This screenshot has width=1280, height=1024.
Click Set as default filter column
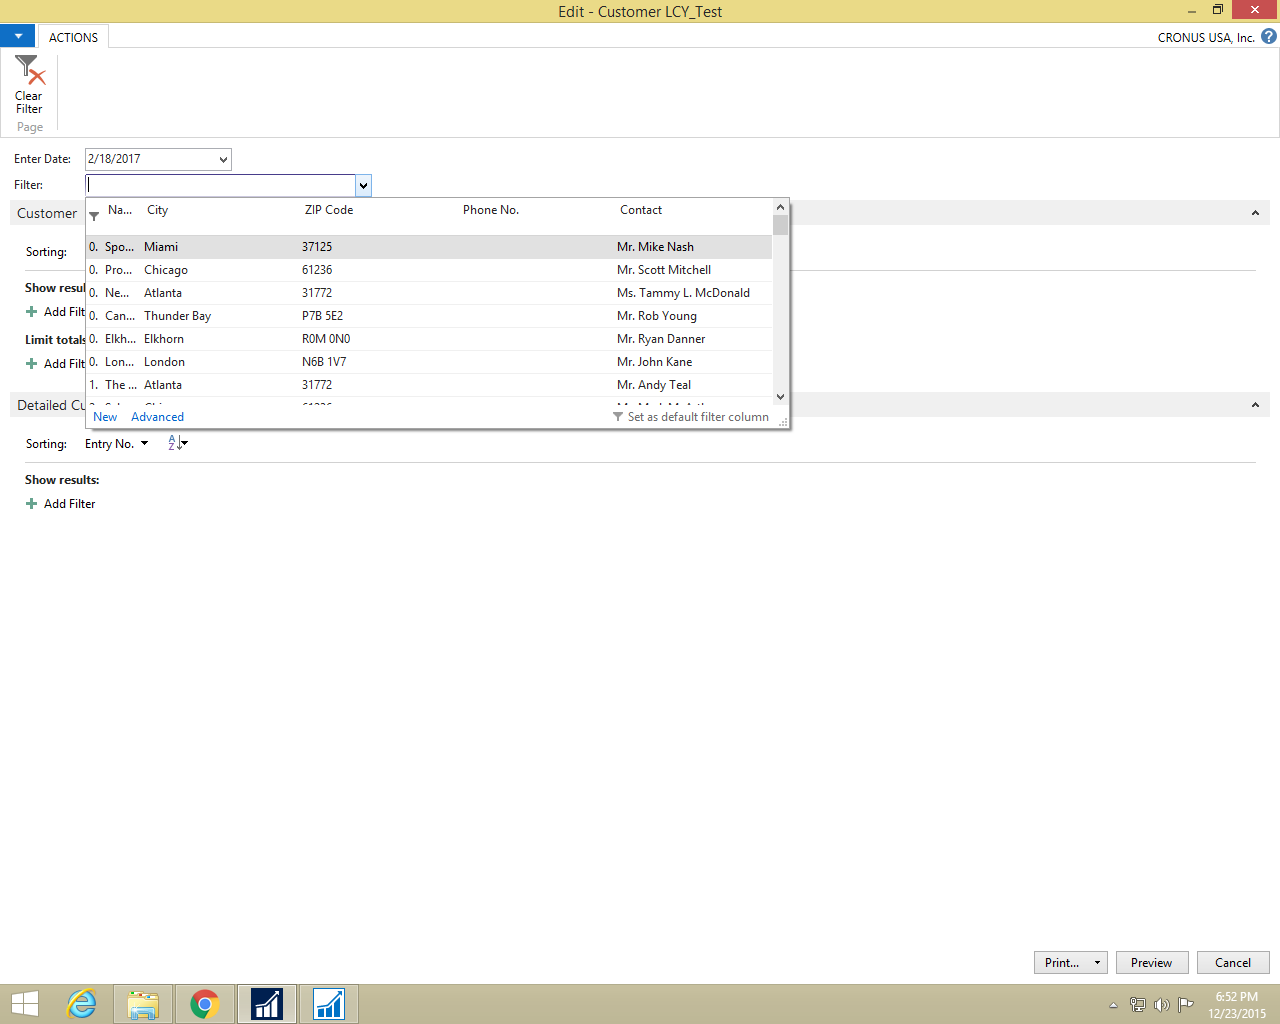pos(691,417)
